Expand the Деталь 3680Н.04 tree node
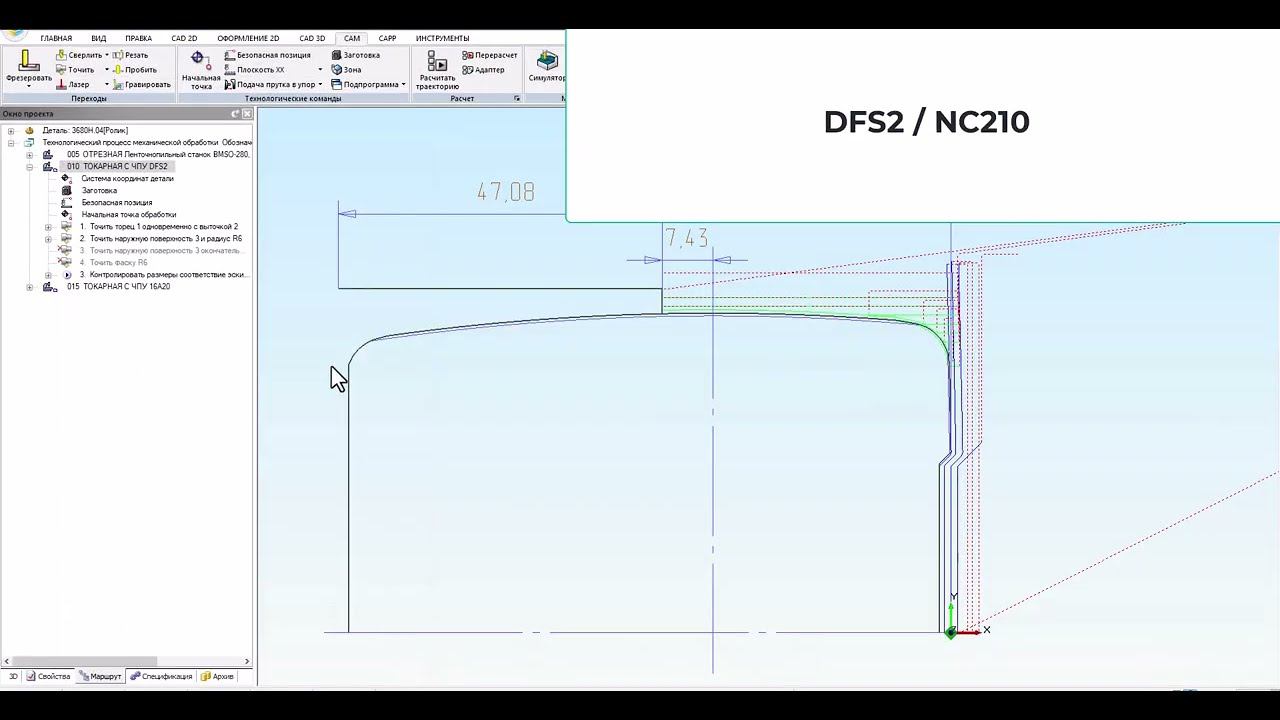 (10, 131)
